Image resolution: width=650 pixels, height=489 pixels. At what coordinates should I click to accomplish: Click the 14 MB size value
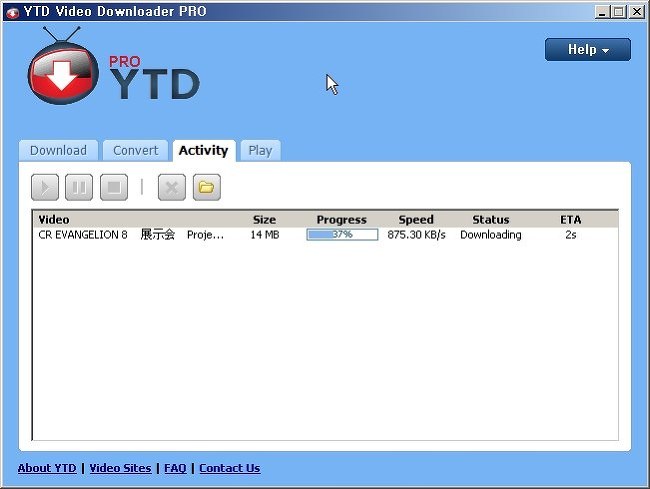click(264, 235)
